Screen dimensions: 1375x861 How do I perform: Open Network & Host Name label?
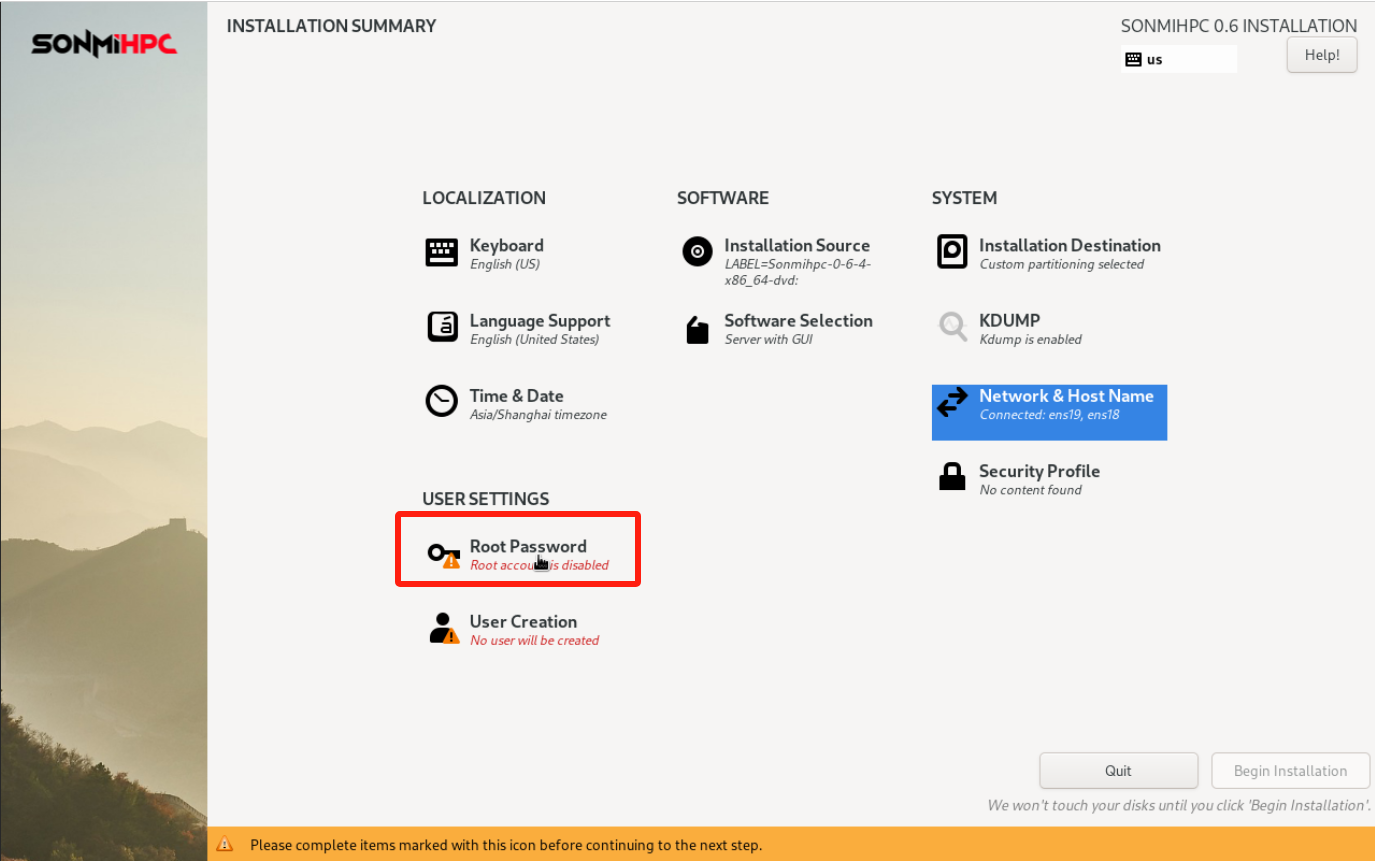coord(1066,396)
